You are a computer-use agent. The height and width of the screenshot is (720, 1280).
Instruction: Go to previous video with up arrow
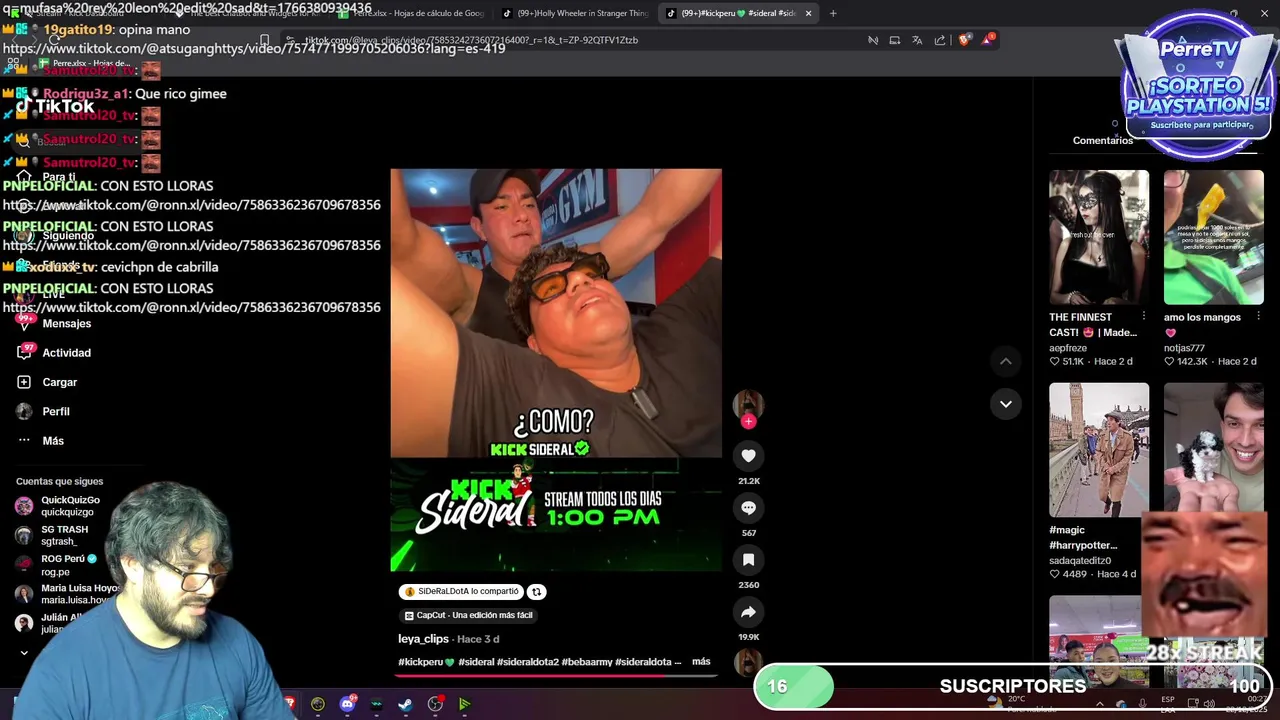(x=1006, y=361)
